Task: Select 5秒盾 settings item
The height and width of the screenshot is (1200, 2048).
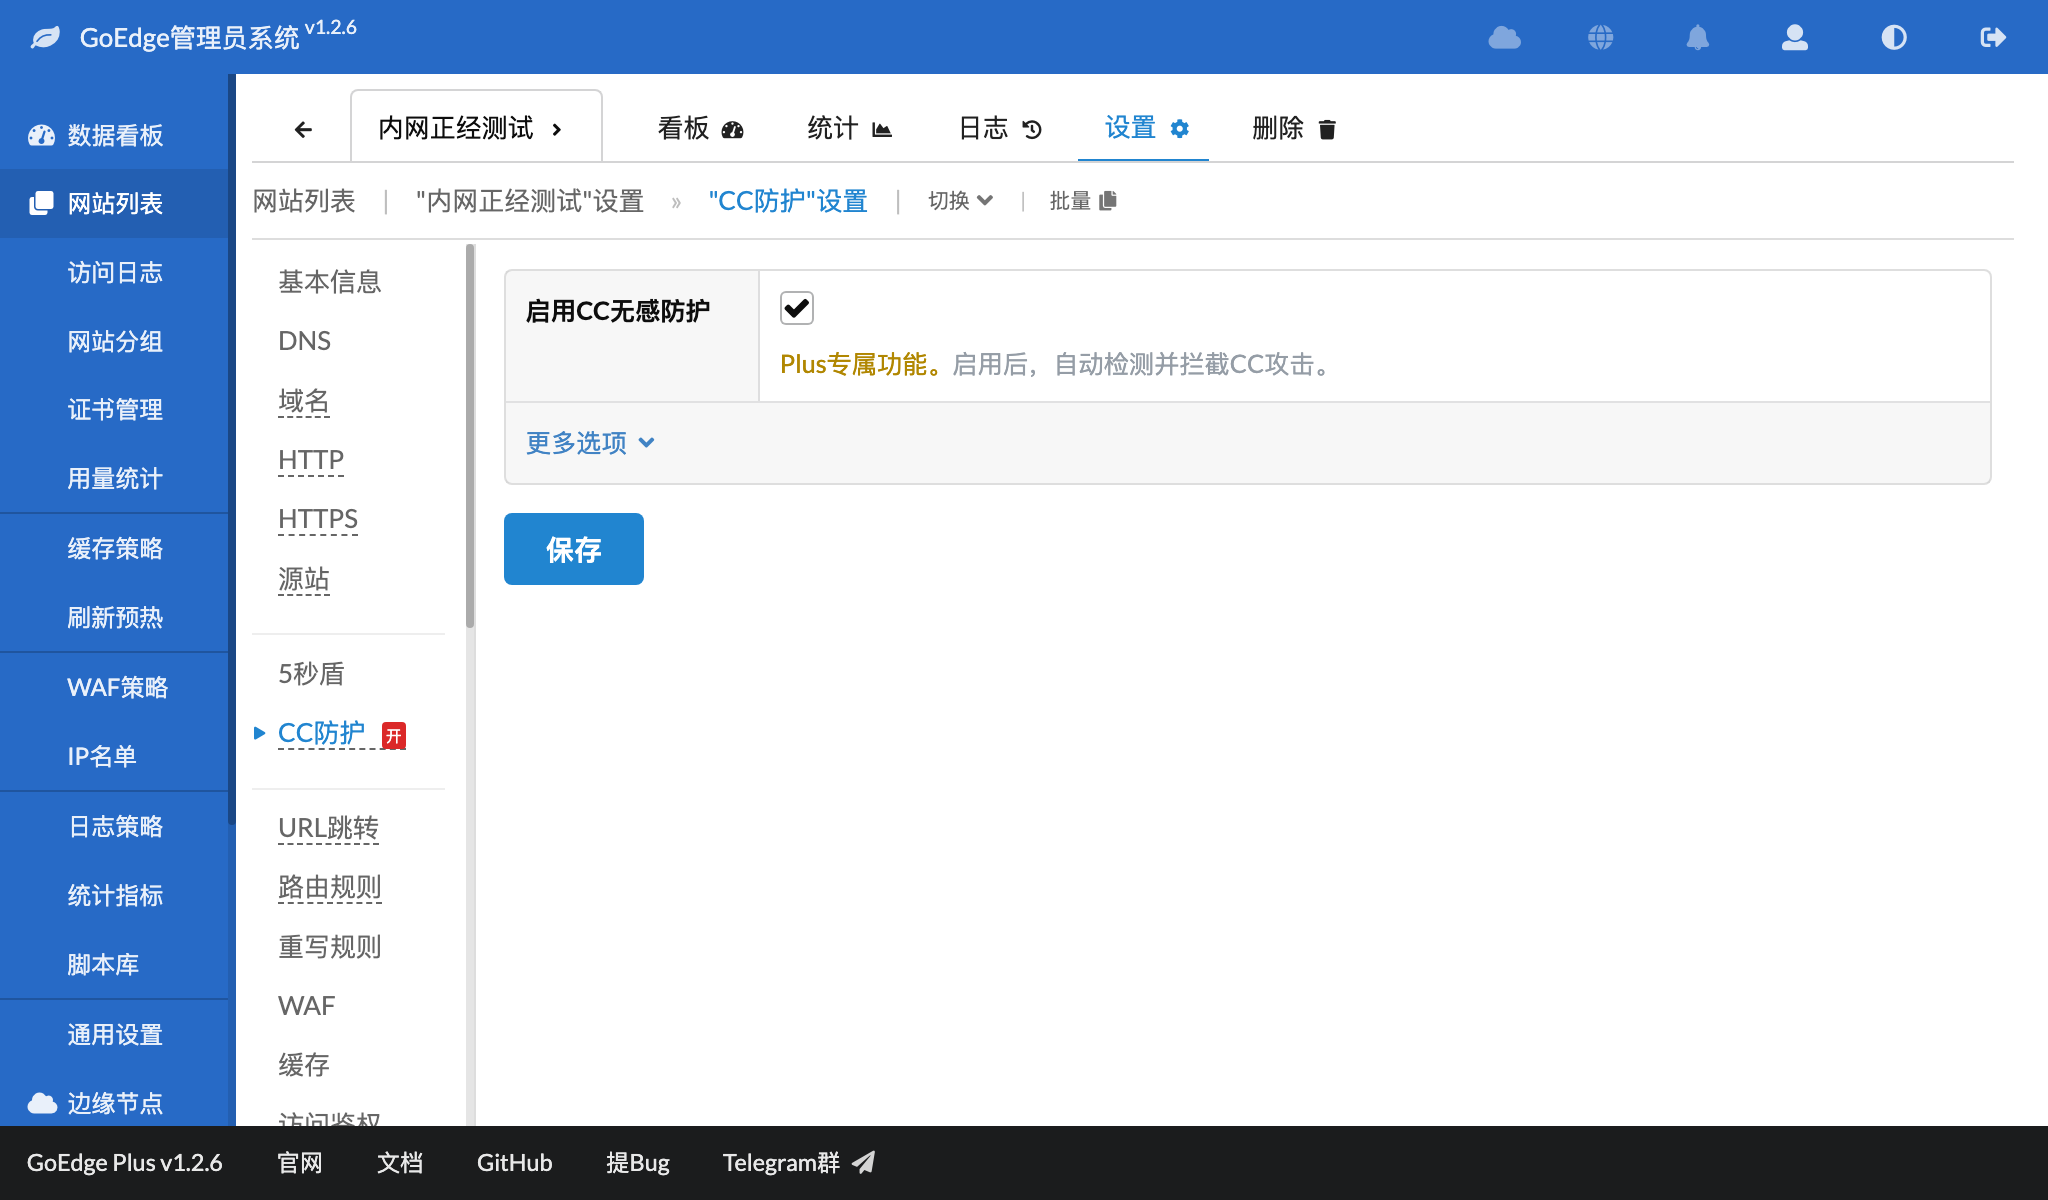Action: (x=311, y=674)
